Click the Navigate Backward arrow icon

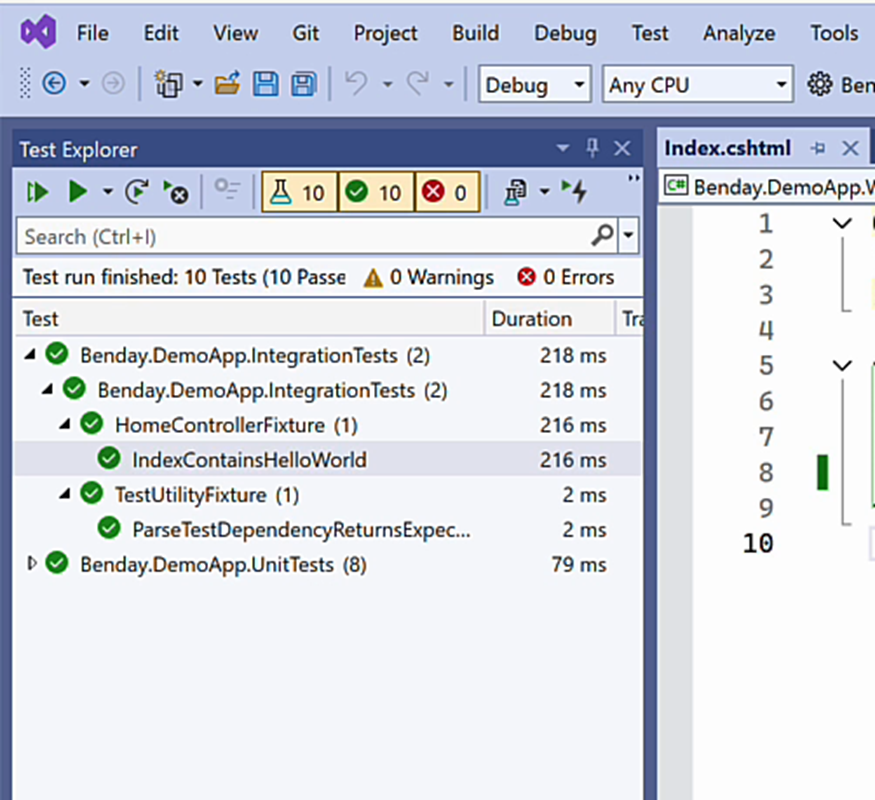pos(54,84)
